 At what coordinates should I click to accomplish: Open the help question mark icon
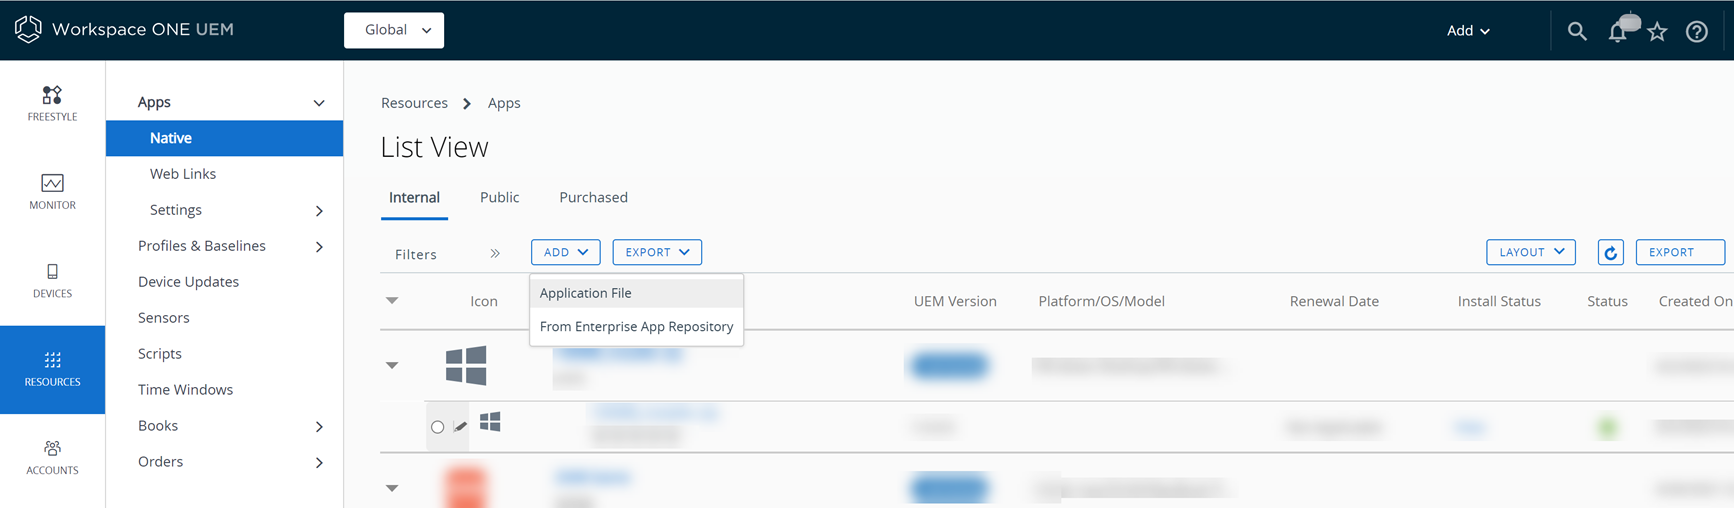point(1697,31)
